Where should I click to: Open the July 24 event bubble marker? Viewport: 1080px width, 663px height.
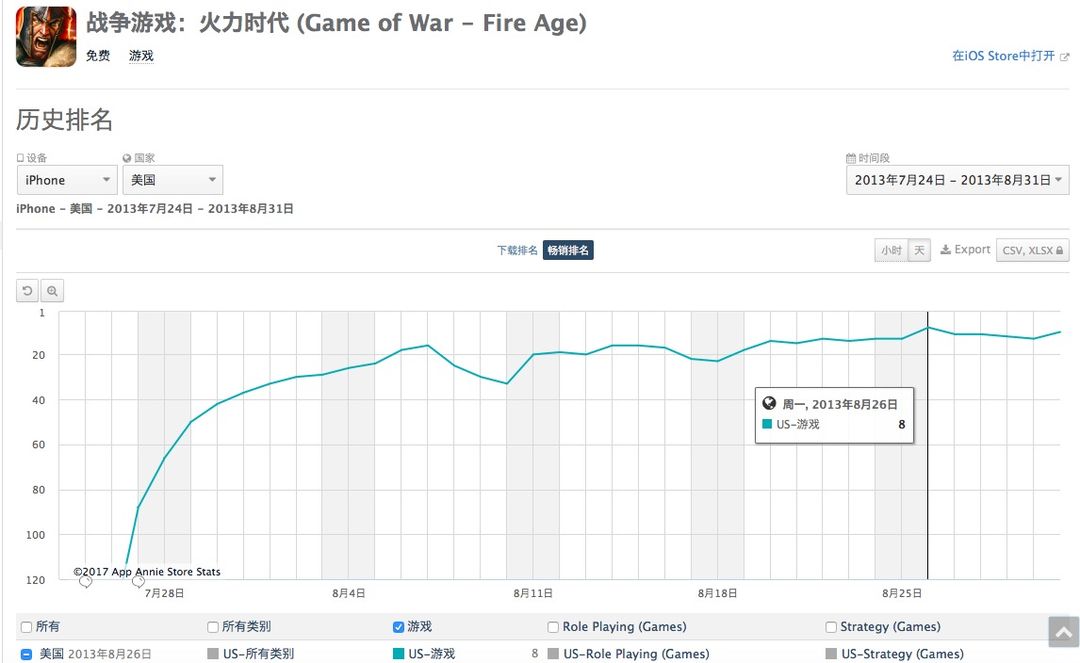(85, 582)
